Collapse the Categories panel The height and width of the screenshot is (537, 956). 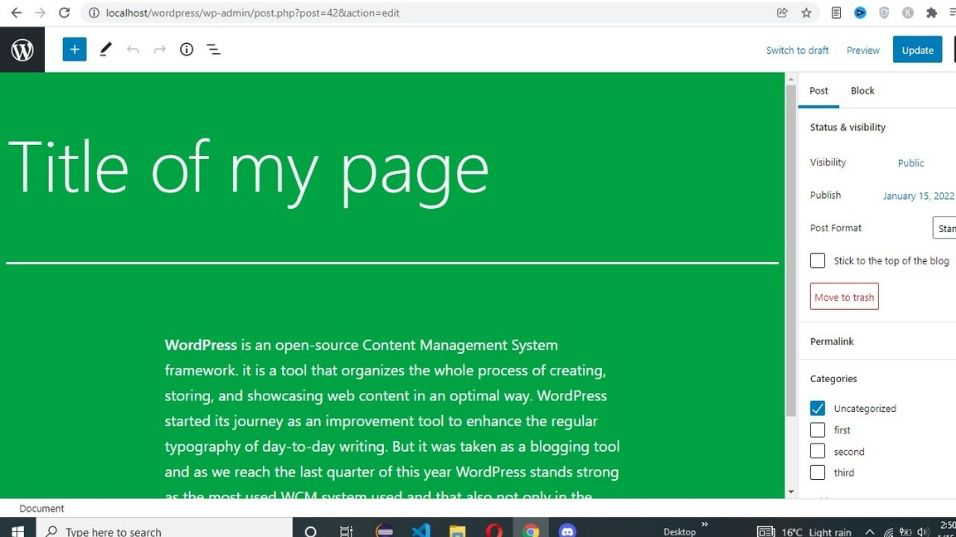point(833,379)
